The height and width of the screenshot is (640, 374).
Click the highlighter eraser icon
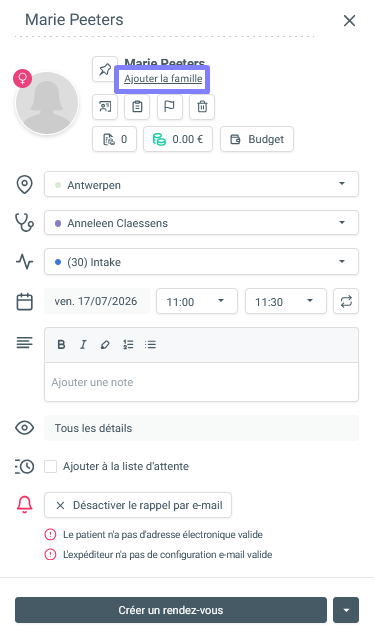[x=105, y=344]
